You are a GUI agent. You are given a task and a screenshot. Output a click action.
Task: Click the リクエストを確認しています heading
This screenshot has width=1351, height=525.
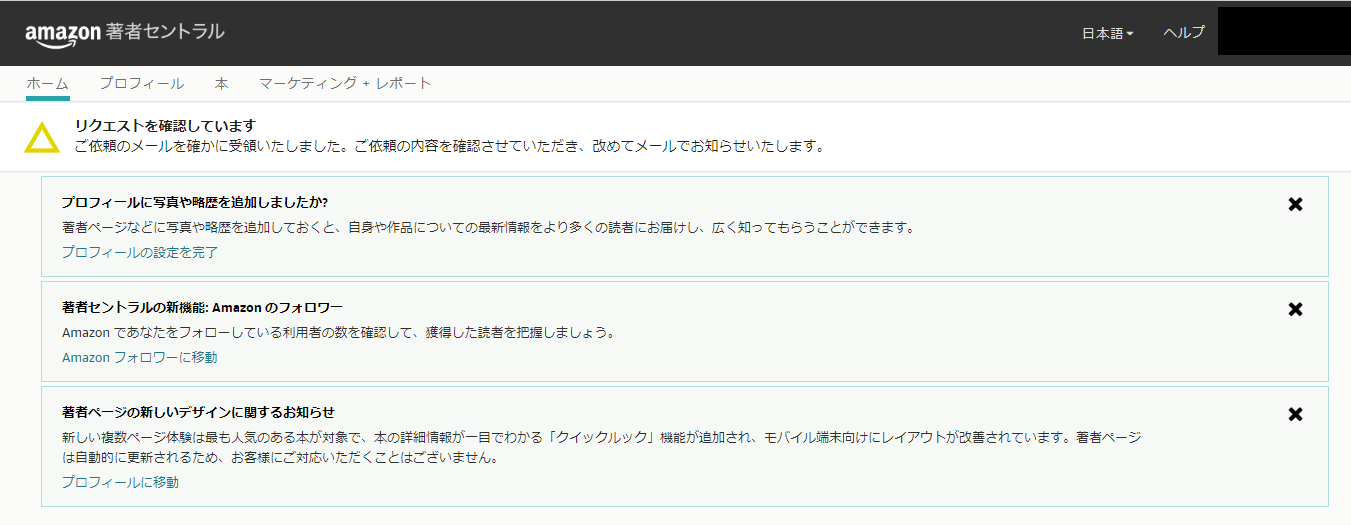[165, 125]
